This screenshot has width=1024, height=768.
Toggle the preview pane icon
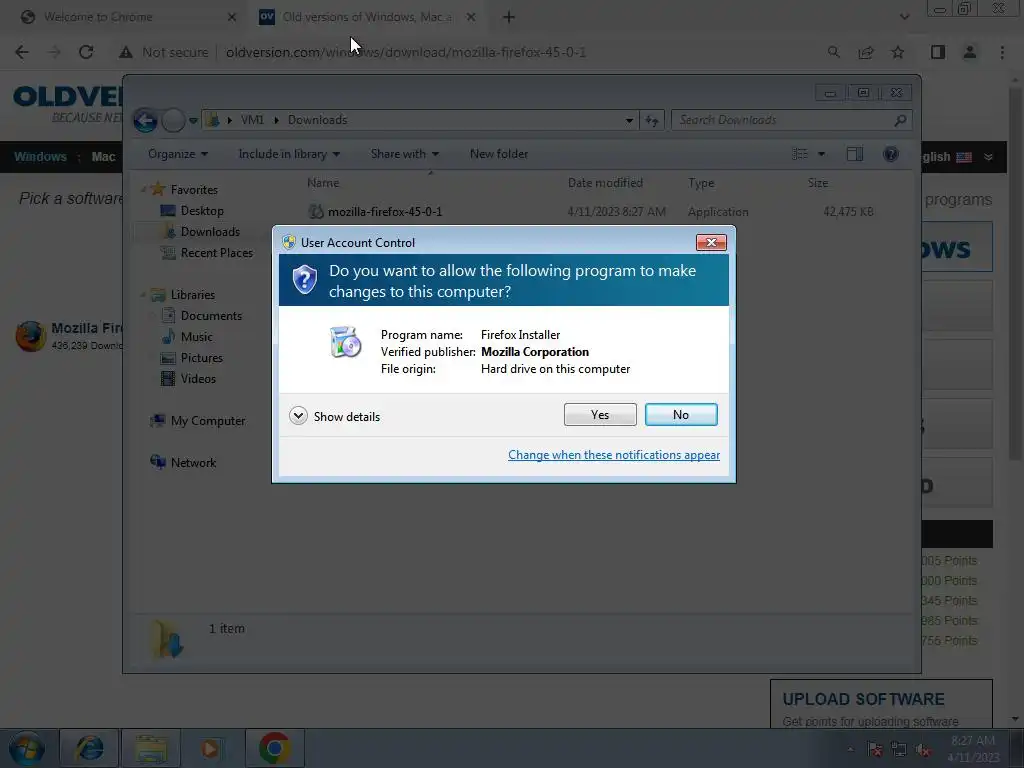[855, 154]
